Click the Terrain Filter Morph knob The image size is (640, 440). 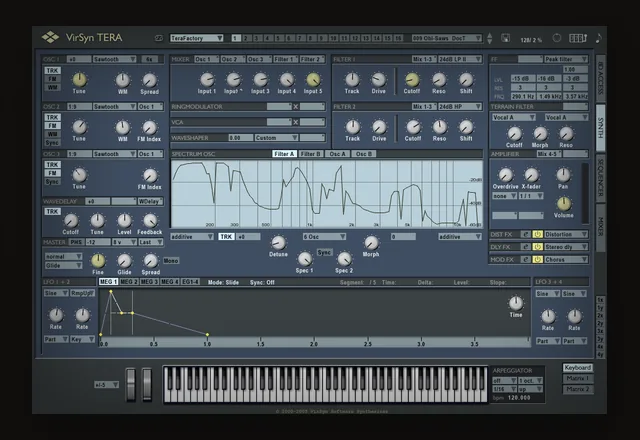[540, 133]
